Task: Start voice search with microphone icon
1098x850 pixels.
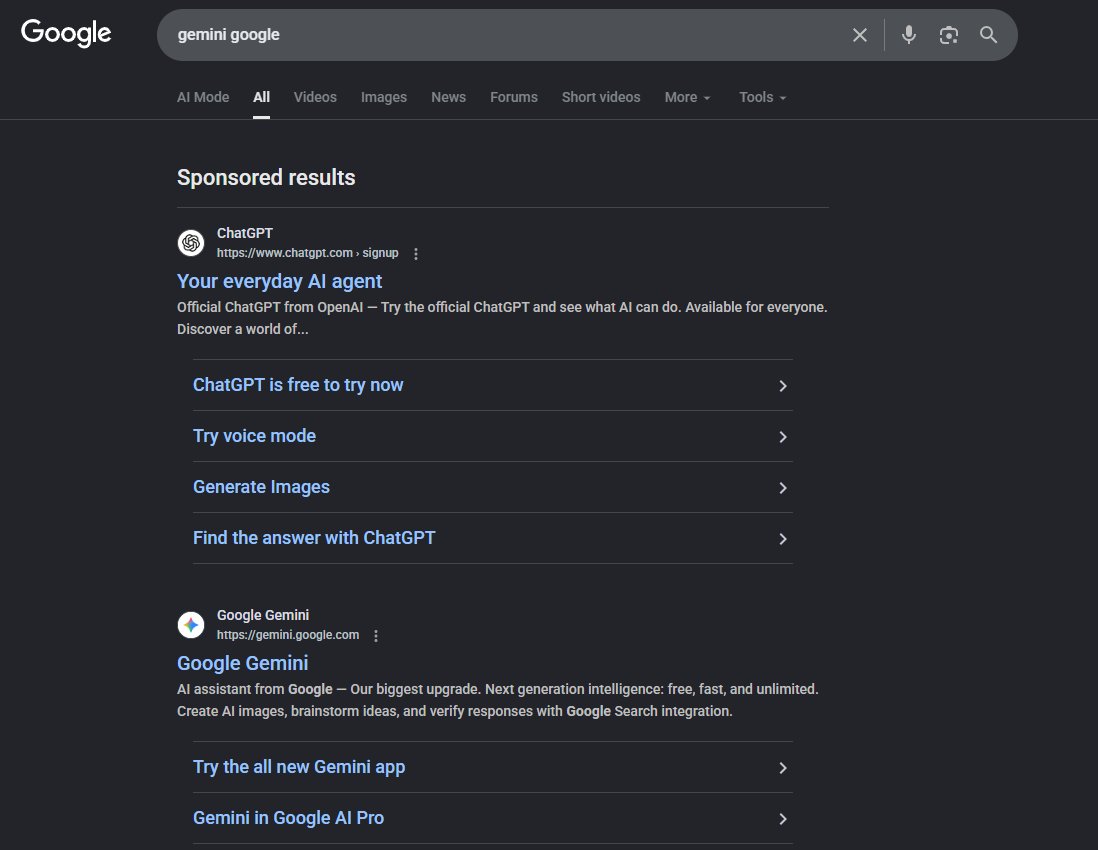Action: [x=909, y=34]
